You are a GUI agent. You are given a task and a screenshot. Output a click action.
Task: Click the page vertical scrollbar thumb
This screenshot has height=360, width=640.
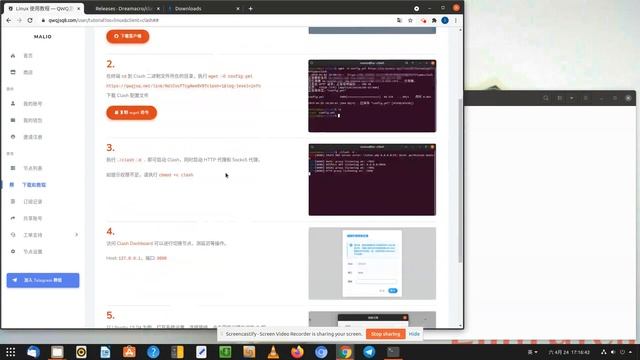click(x=460, y=180)
